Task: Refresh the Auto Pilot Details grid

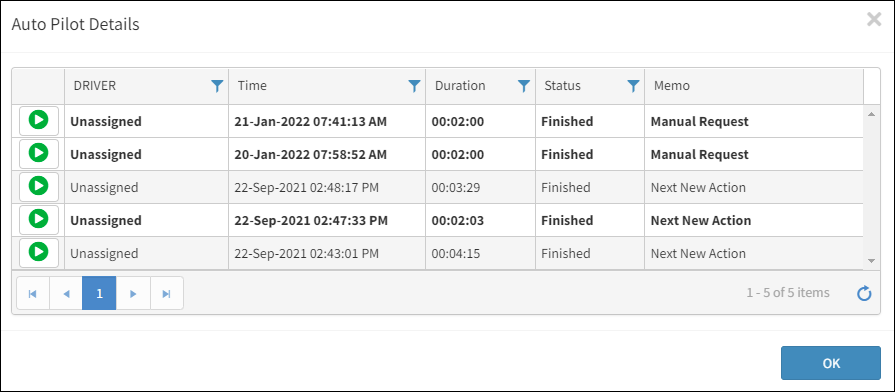Action: 864,293
